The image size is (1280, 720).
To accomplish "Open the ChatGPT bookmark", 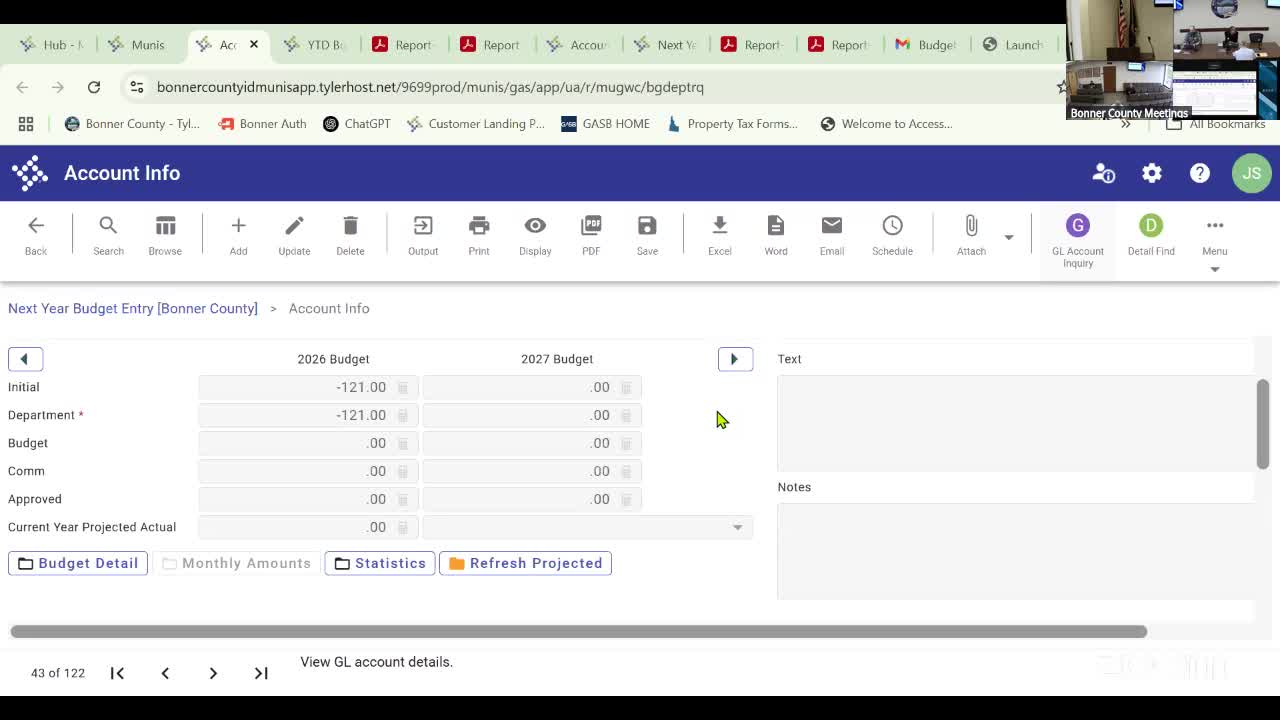I will (x=357, y=124).
